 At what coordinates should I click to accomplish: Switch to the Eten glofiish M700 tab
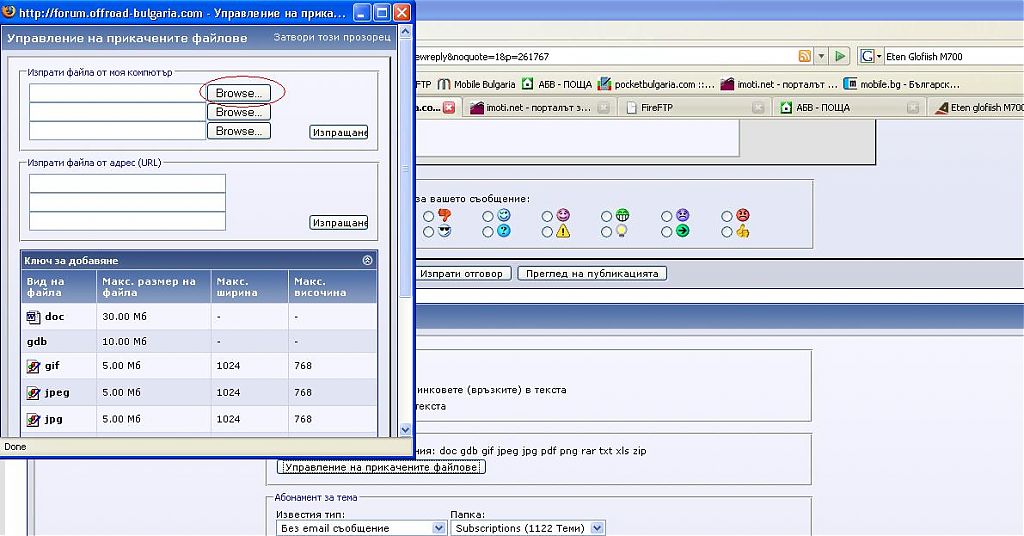pyautogui.click(x=978, y=108)
